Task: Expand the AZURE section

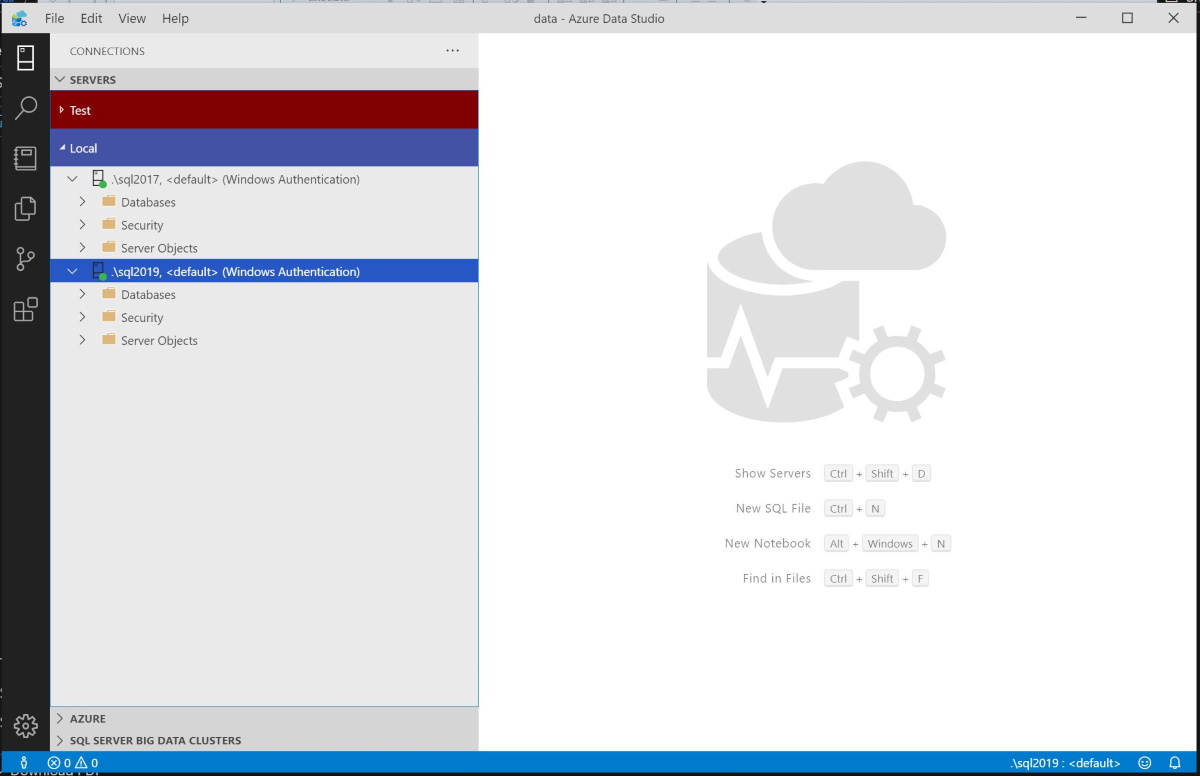Action: (60, 719)
